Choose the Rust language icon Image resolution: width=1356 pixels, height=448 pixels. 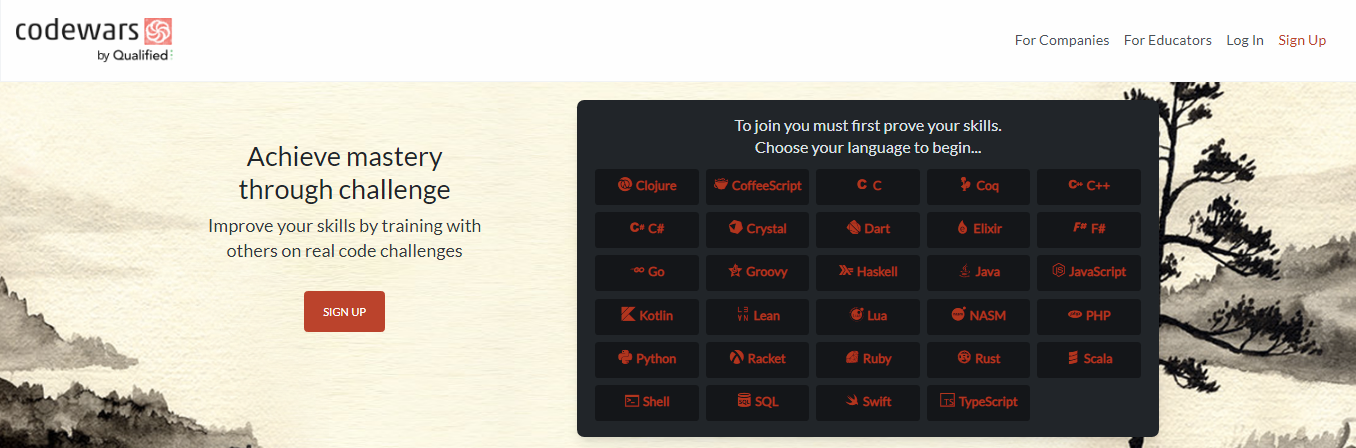[x=964, y=358]
